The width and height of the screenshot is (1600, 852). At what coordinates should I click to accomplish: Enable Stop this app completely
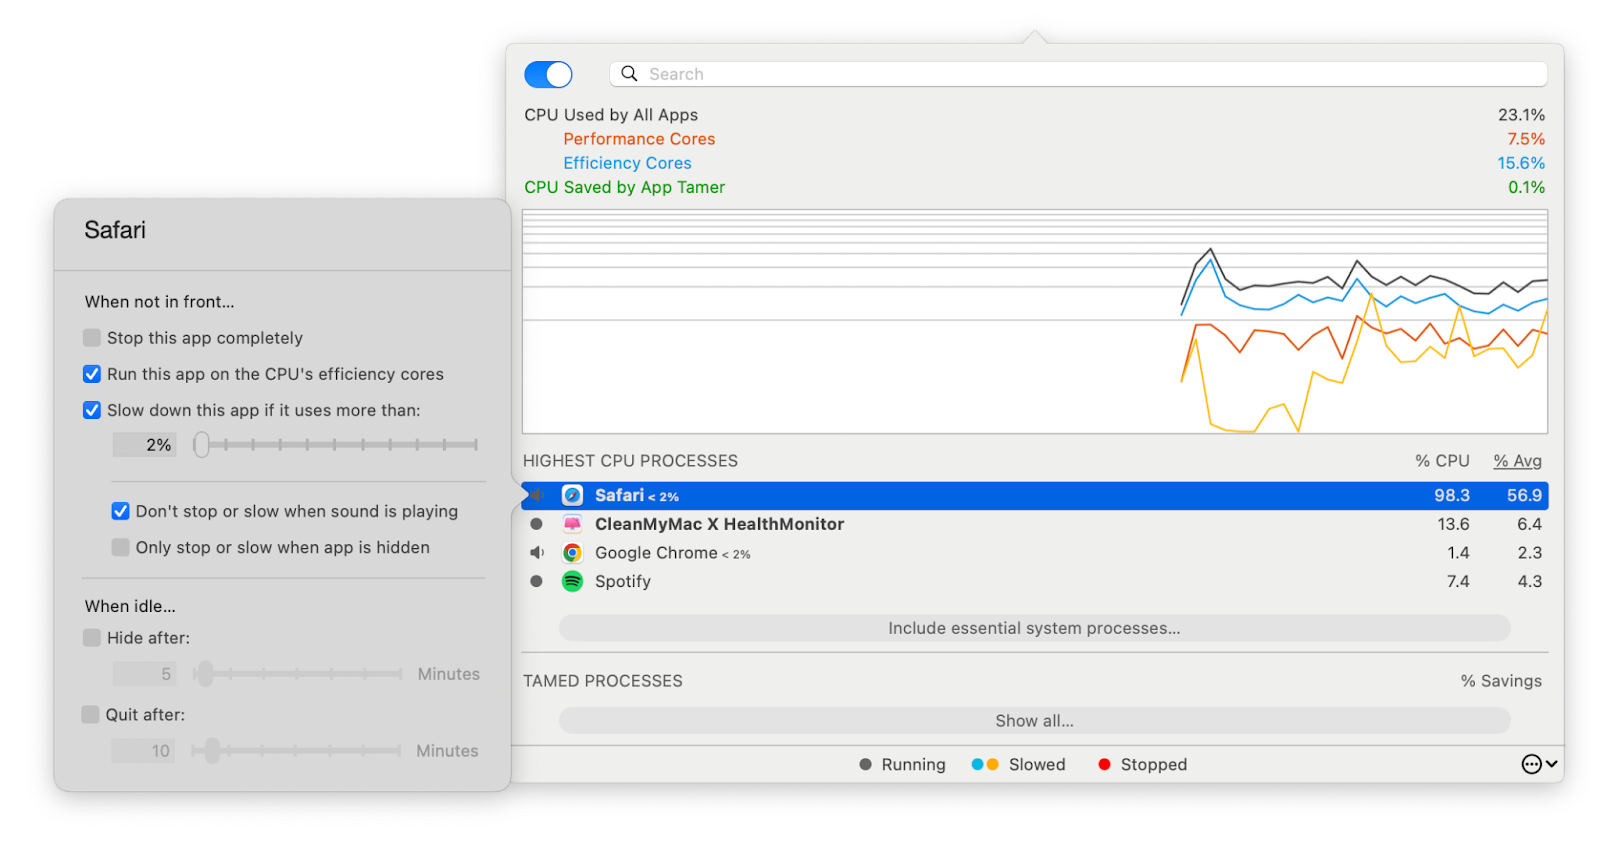(92, 338)
